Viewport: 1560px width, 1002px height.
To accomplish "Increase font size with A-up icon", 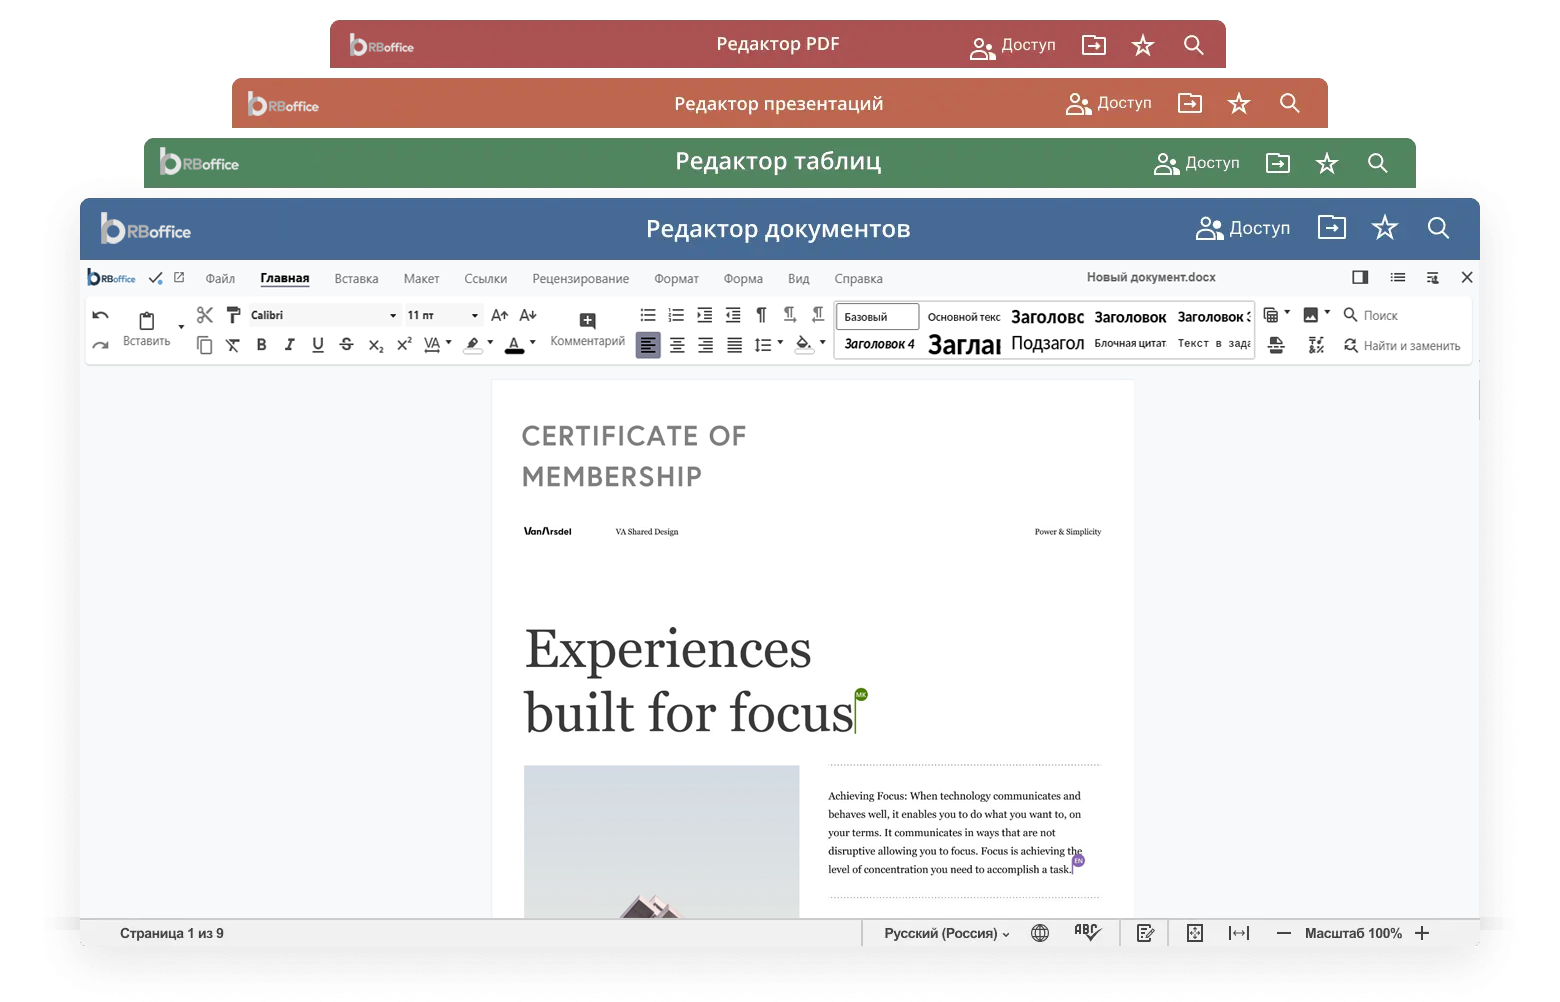I will tap(500, 315).
